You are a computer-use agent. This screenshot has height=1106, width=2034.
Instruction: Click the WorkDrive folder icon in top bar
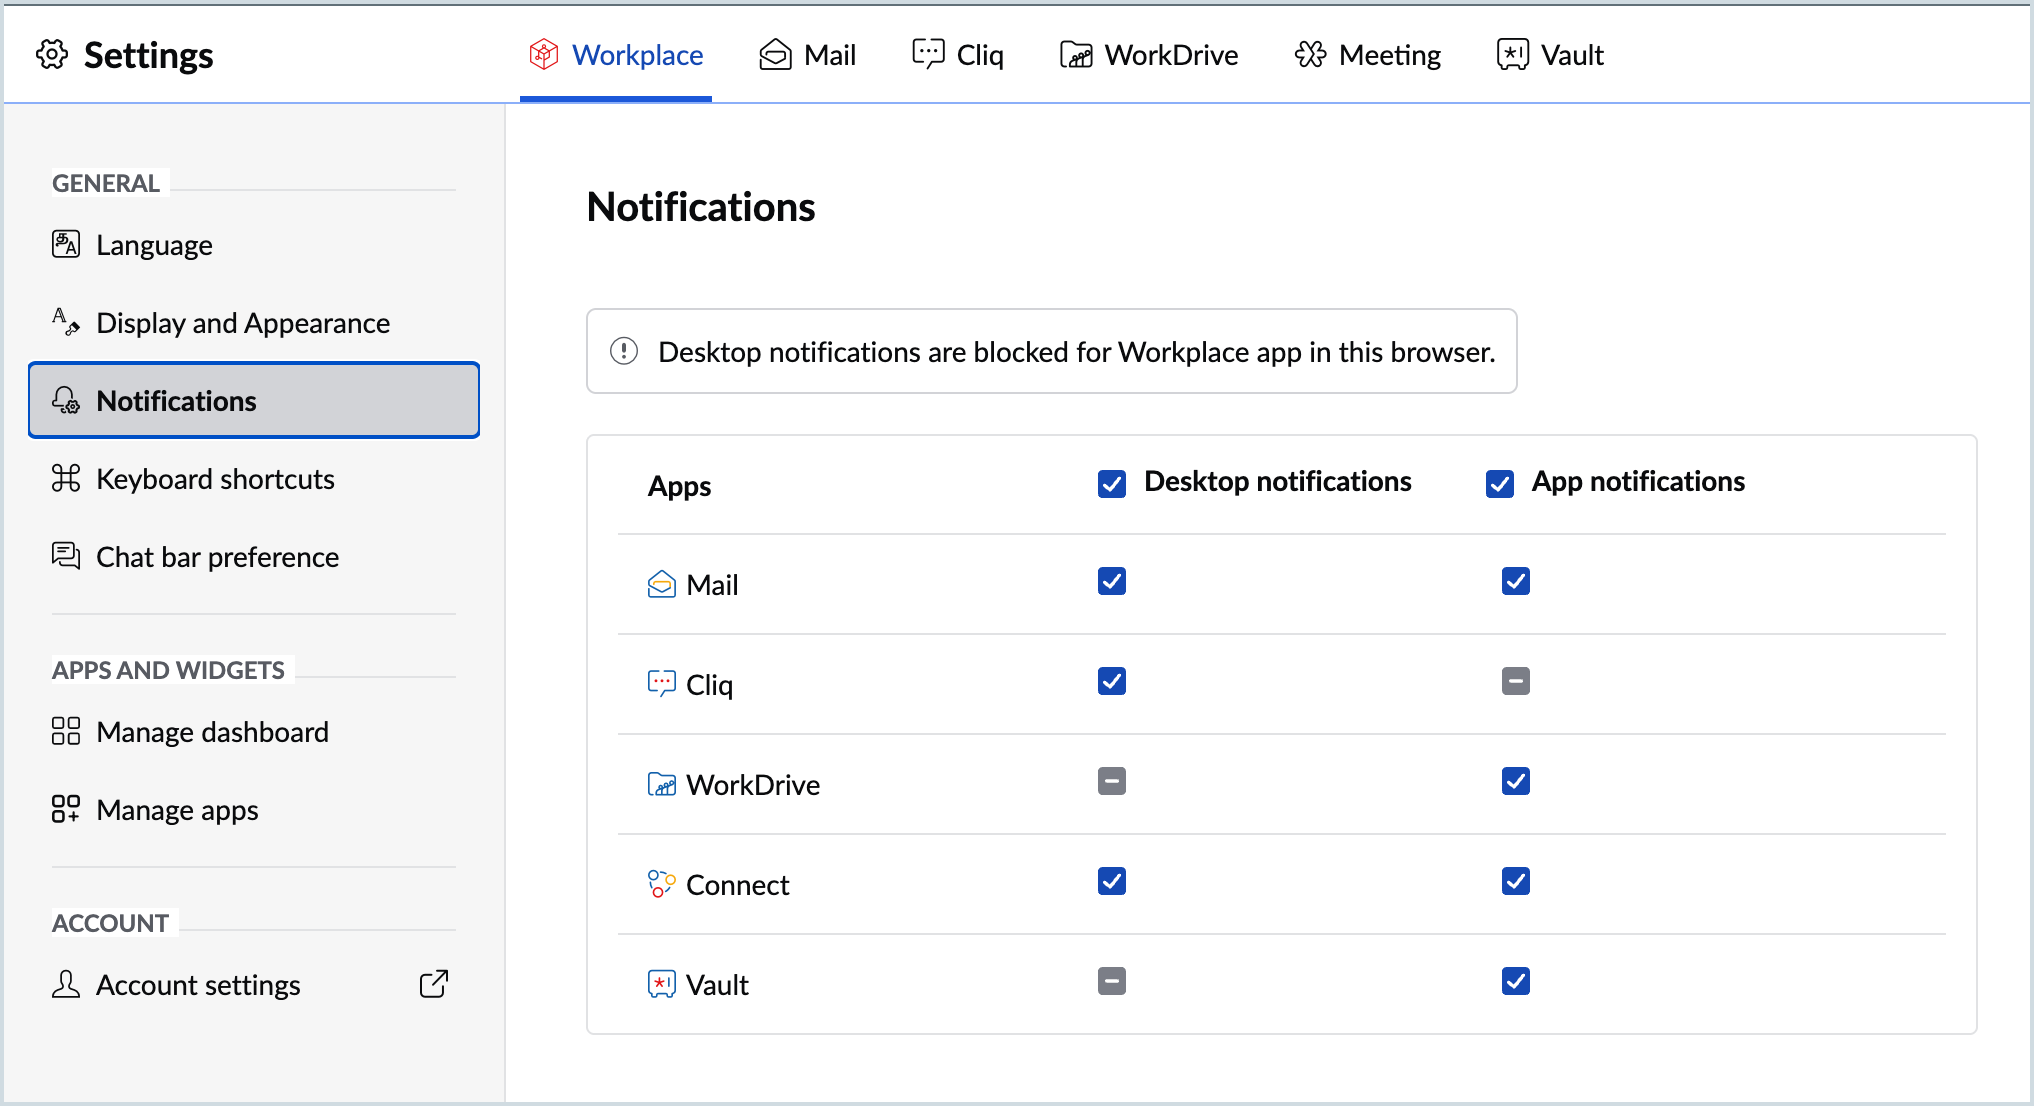pyautogui.click(x=1076, y=54)
